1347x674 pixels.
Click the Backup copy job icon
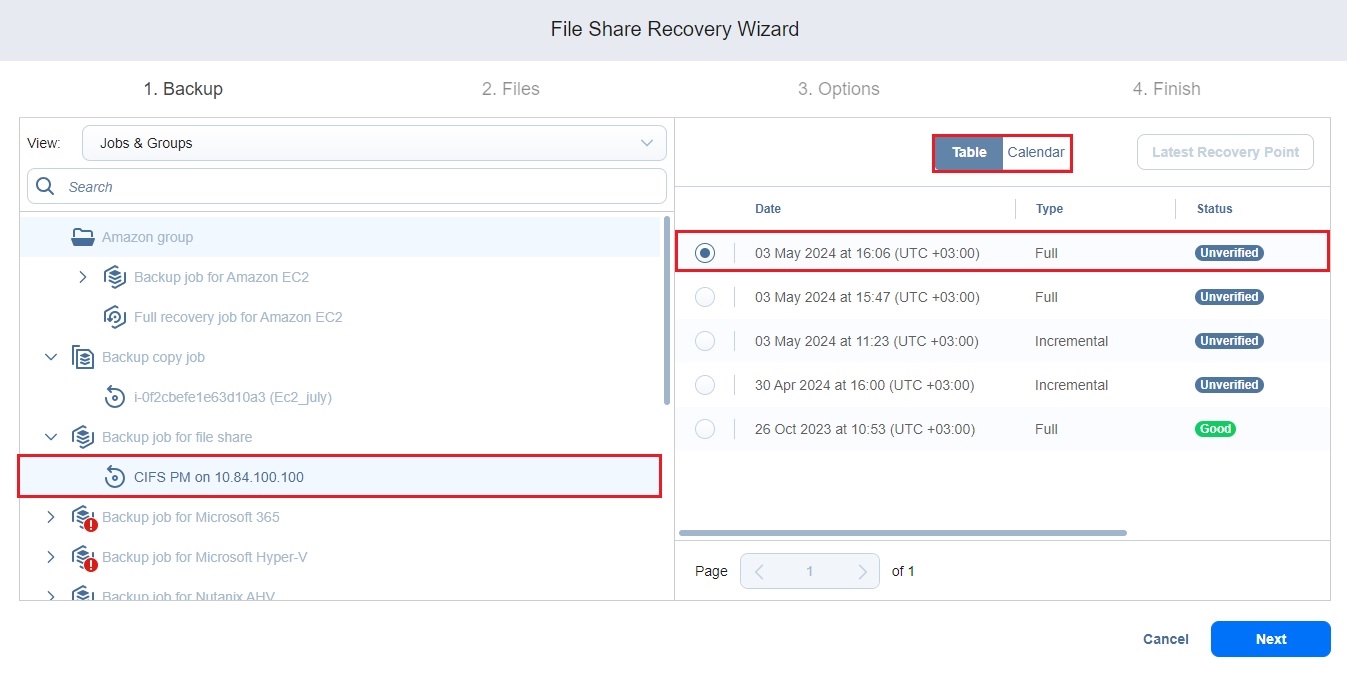point(83,357)
